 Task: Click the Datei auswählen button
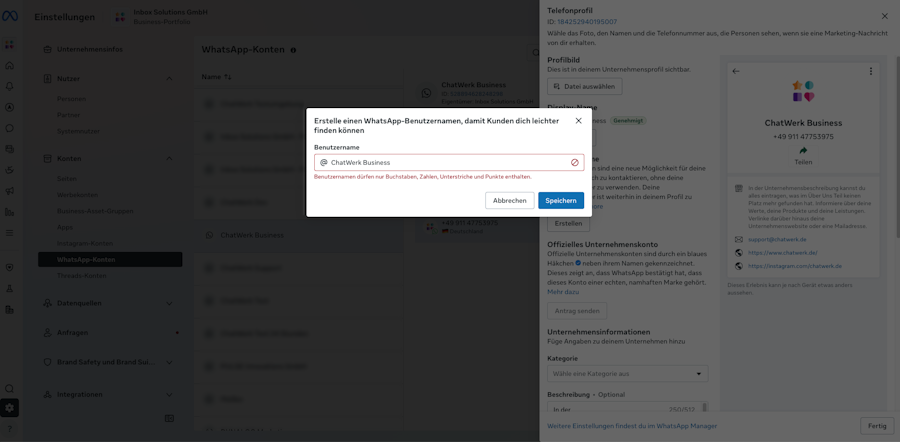585,87
